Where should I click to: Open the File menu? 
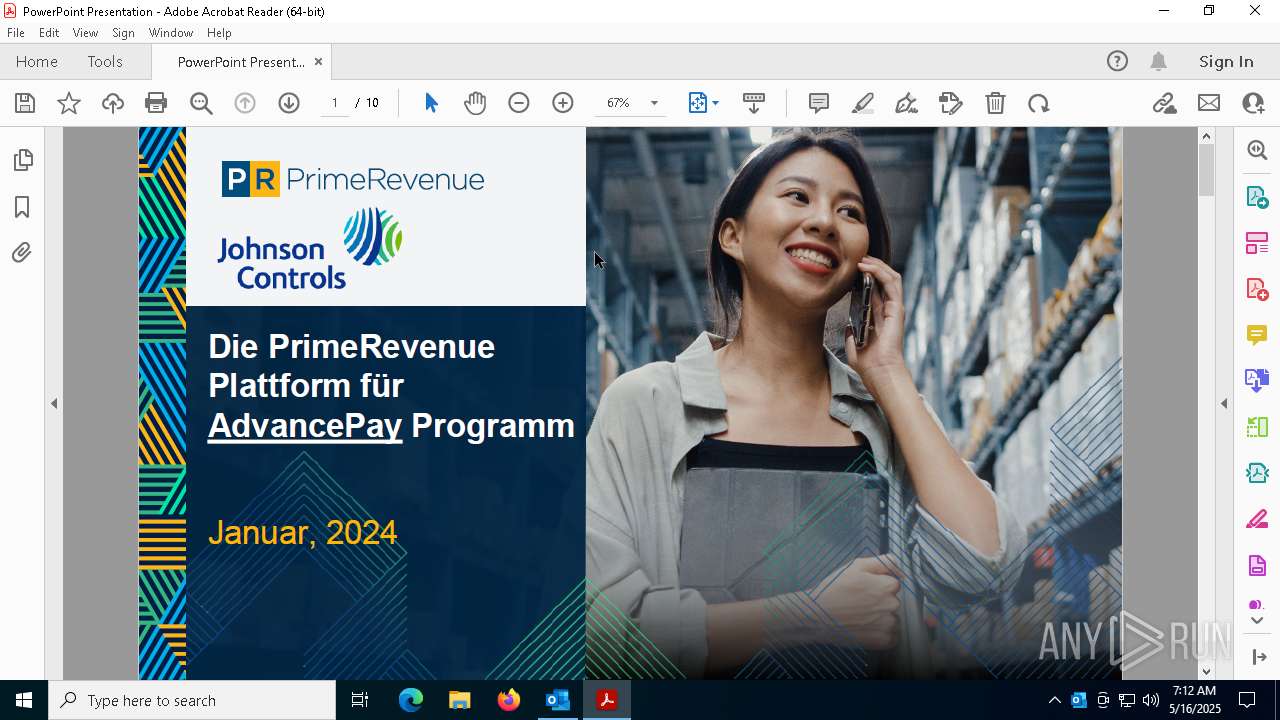[x=16, y=33]
